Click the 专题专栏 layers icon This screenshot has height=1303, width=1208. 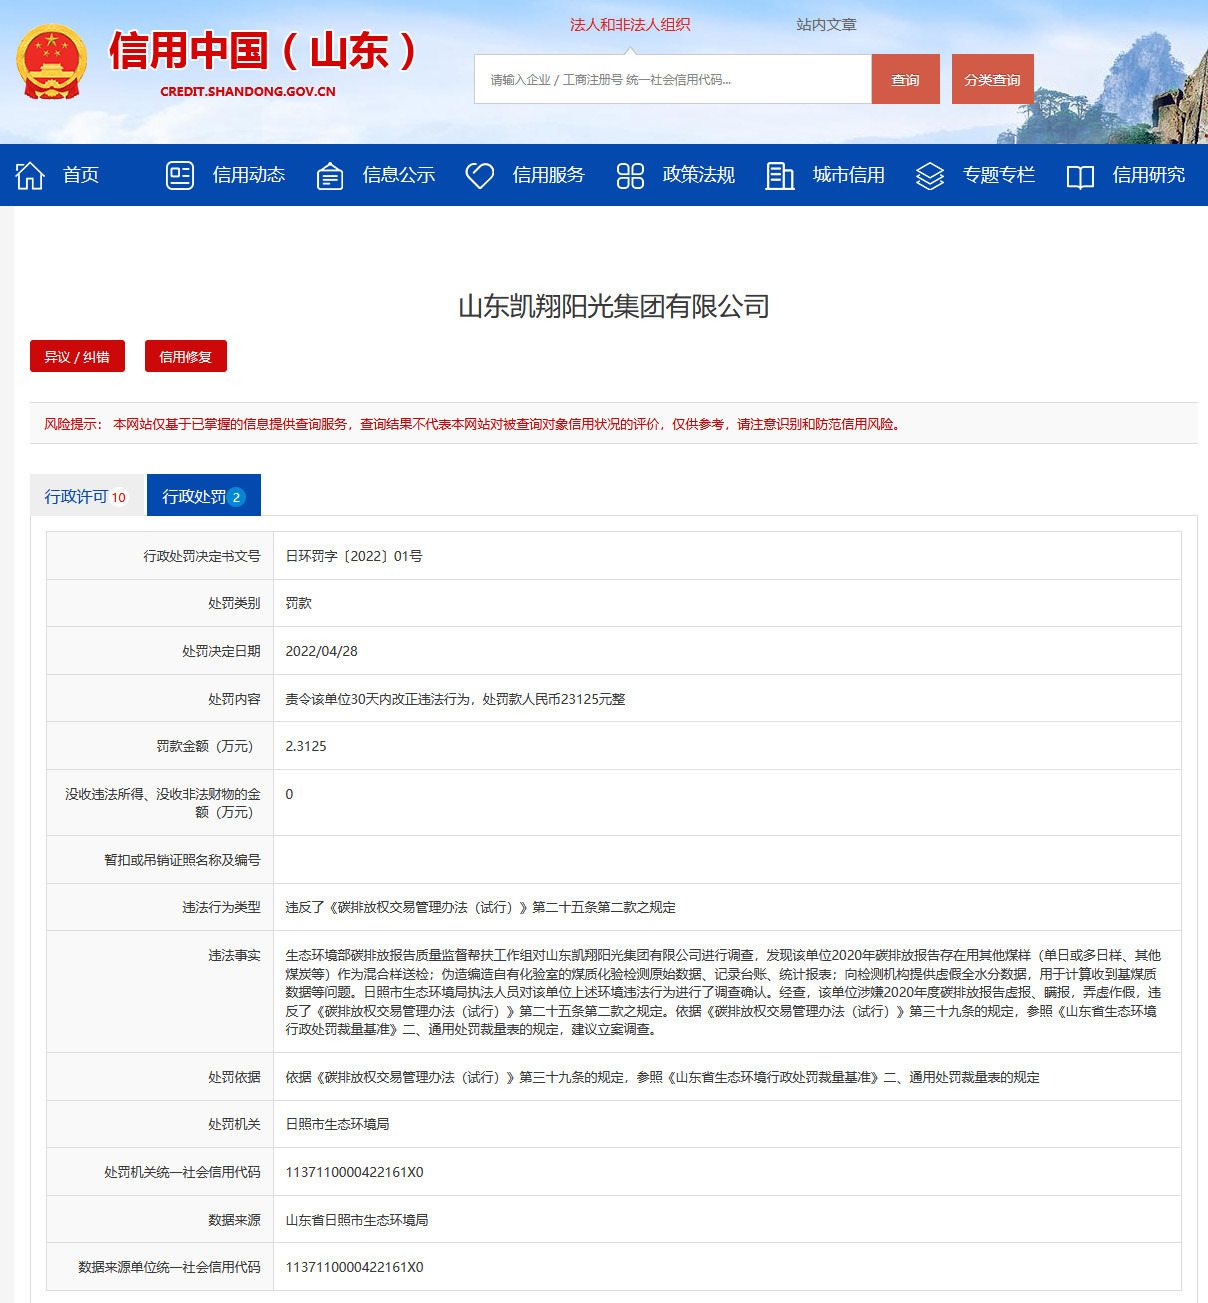click(930, 176)
